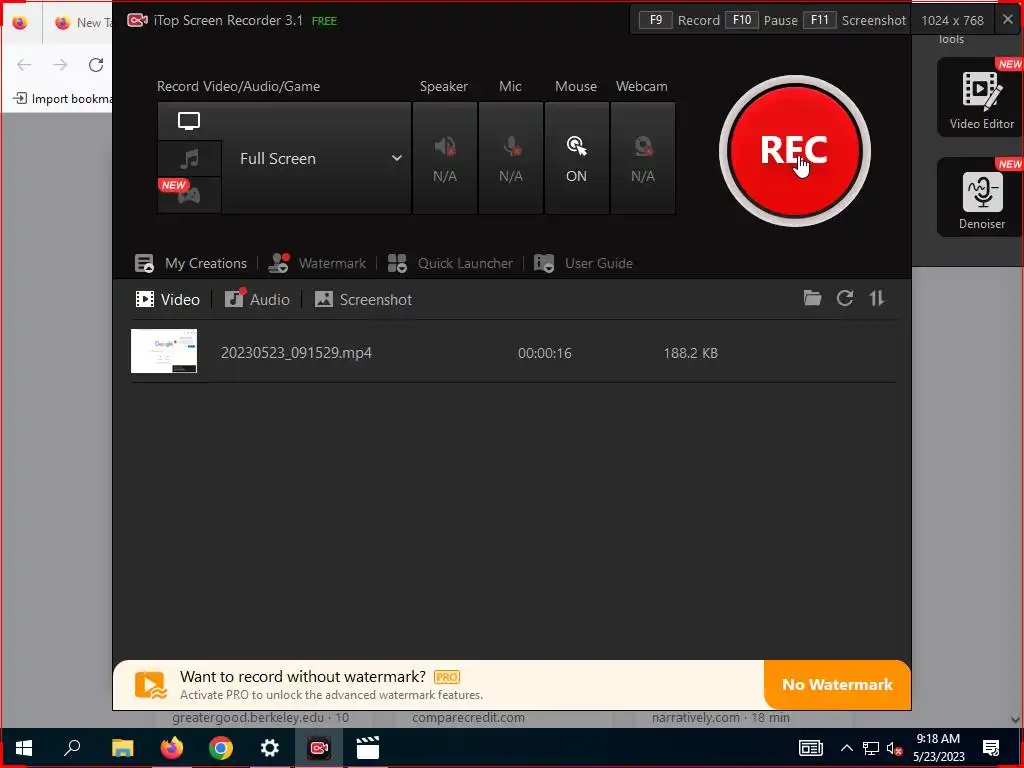The width and height of the screenshot is (1024, 768).
Task: Switch to the Video tab
Action: (x=167, y=300)
